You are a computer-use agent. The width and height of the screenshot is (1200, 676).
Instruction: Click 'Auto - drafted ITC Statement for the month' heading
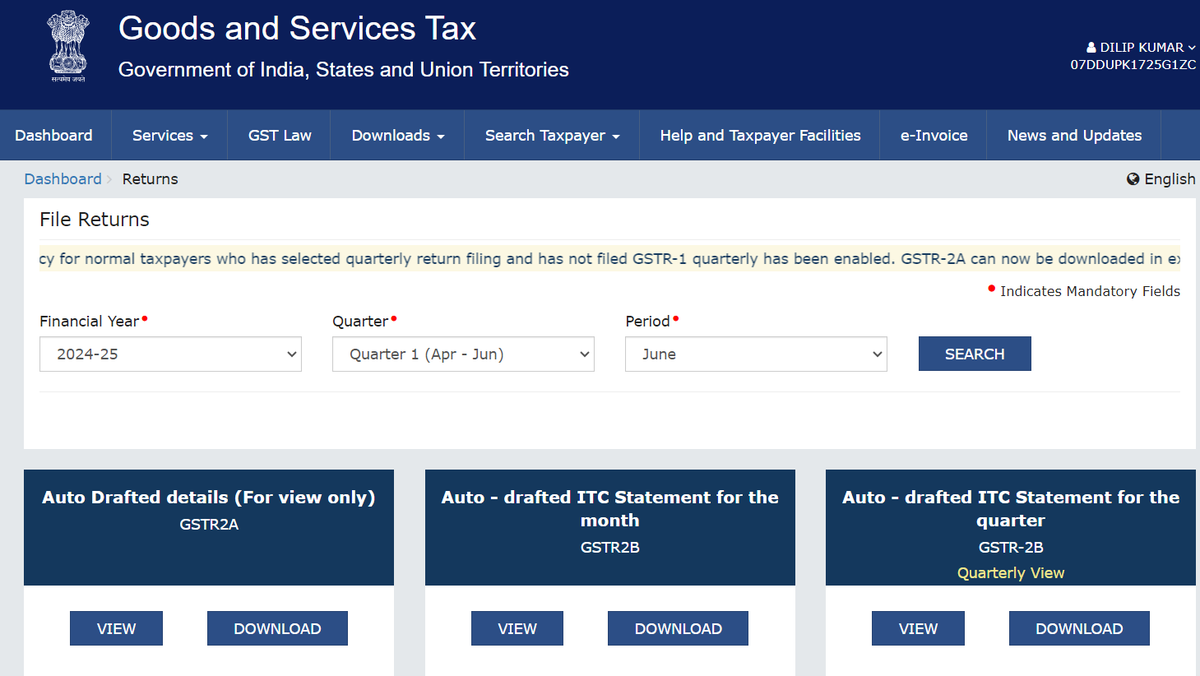(610, 509)
